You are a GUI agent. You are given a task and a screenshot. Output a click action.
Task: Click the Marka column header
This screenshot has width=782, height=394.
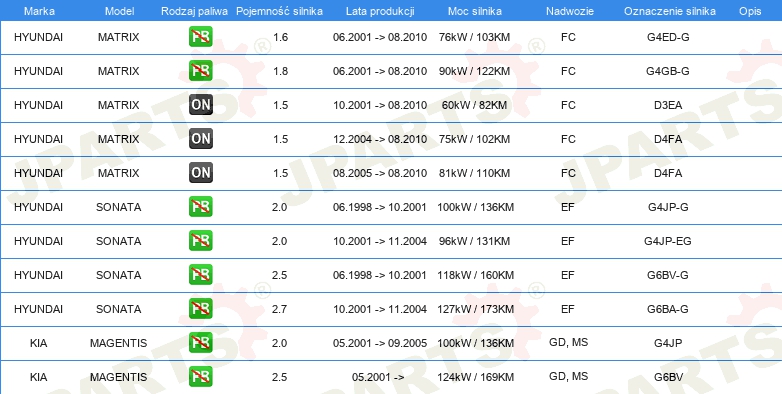point(38,11)
